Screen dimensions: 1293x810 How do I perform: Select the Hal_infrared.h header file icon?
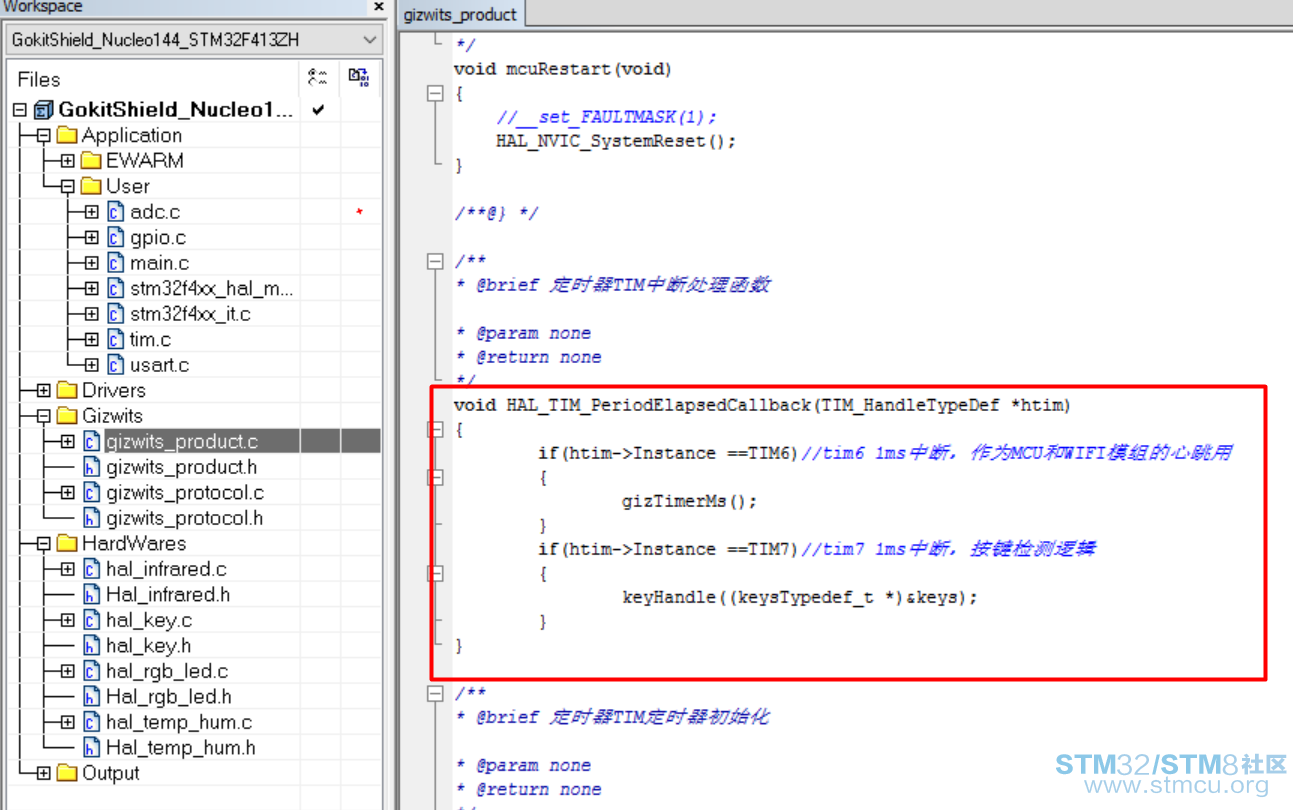click(x=91, y=595)
